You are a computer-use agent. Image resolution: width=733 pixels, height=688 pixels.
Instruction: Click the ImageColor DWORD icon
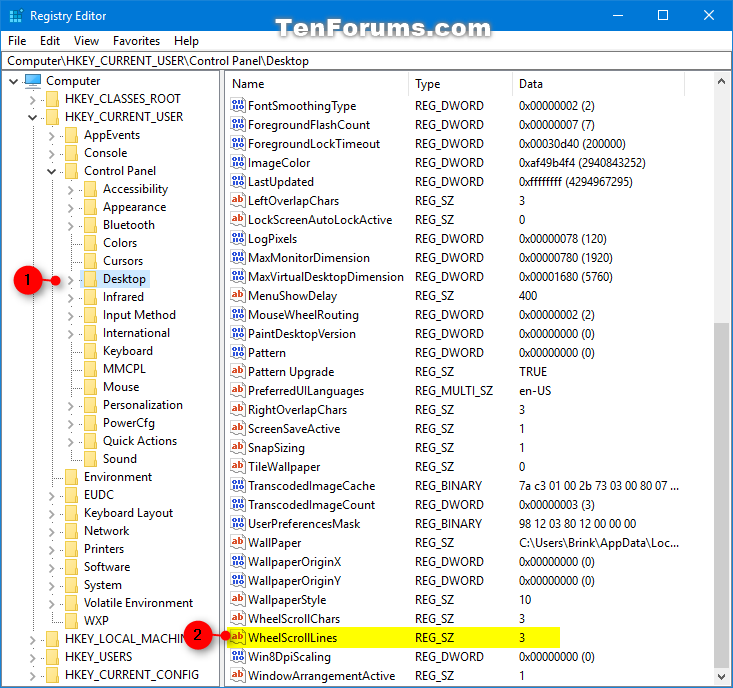point(237,162)
